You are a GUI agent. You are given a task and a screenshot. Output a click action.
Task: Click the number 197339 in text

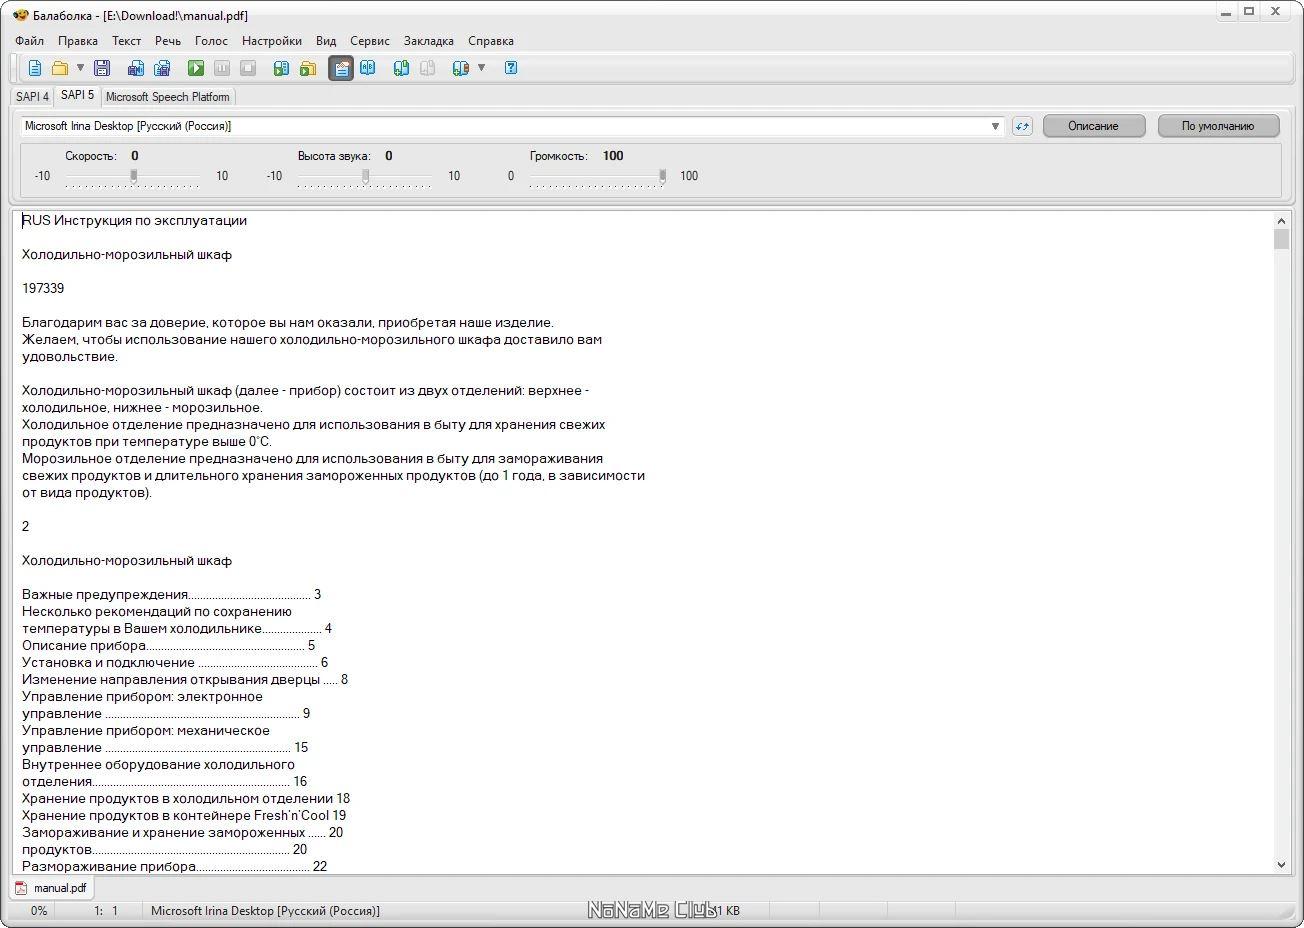point(43,289)
